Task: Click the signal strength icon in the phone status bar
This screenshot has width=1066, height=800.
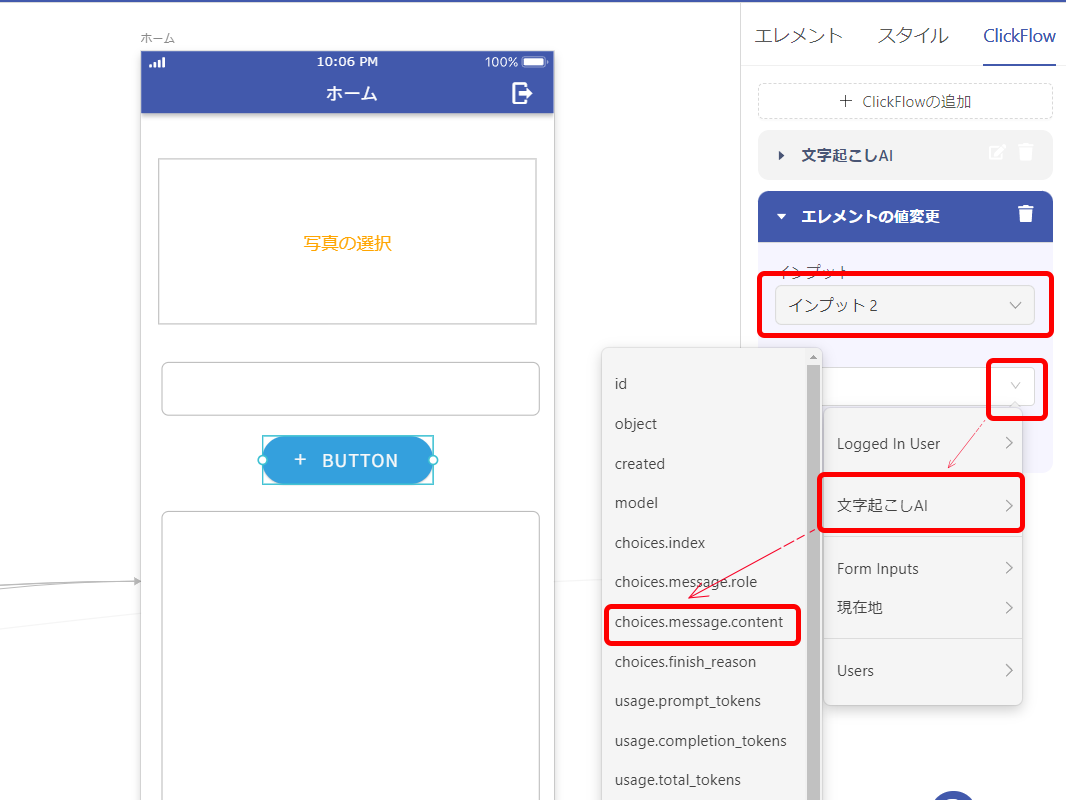Action: pos(158,63)
